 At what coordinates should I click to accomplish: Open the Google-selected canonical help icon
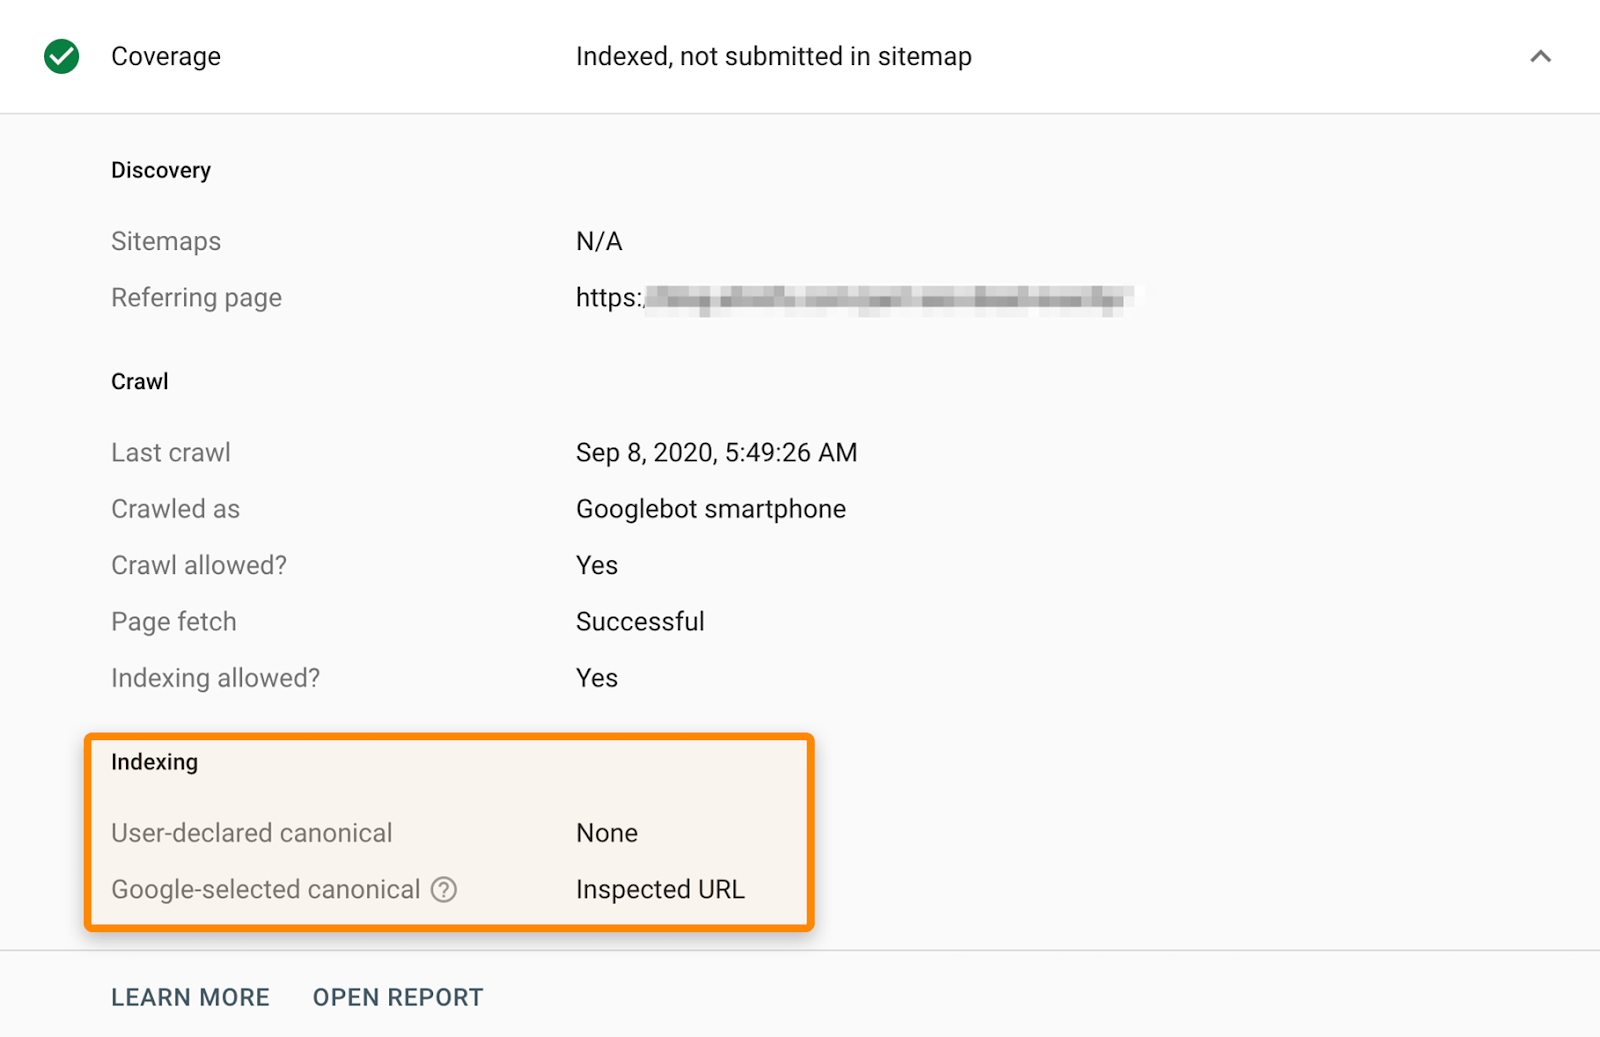pos(446,889)
